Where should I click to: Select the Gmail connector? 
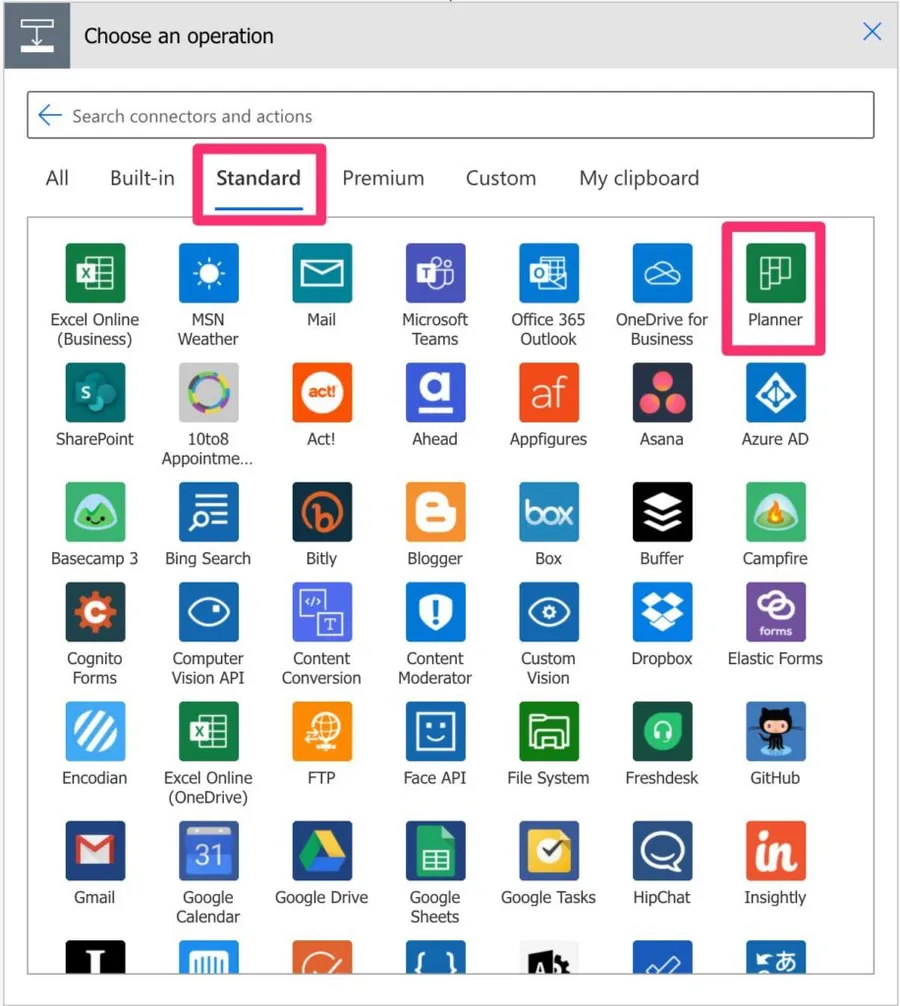click(95, 851)
